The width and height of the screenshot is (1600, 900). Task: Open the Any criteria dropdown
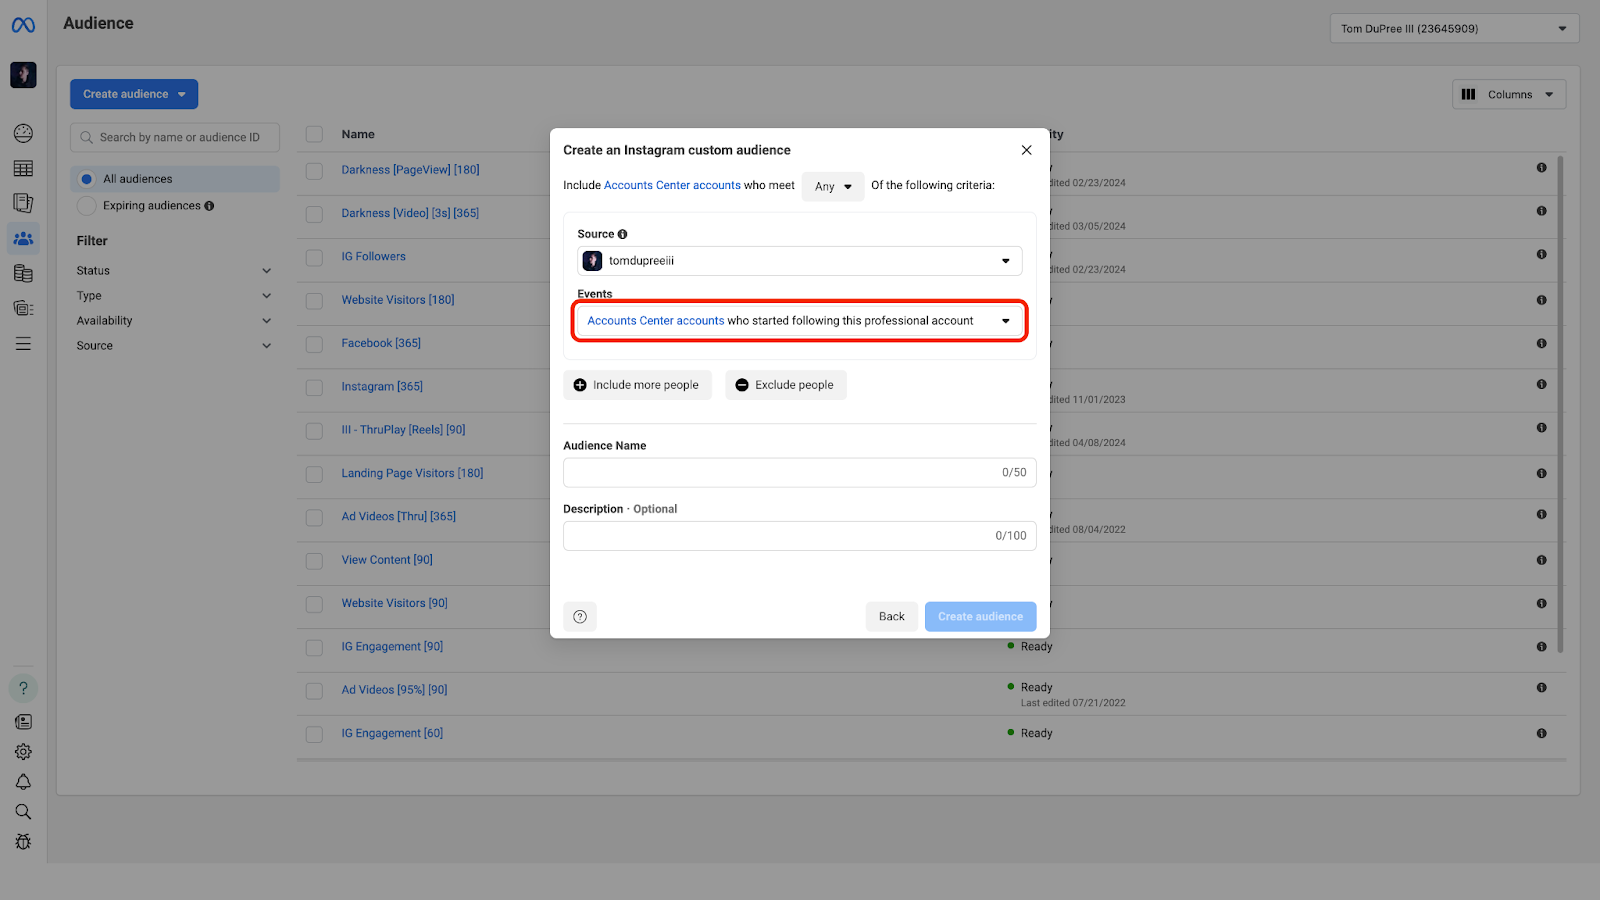click(x=833, y=186)
